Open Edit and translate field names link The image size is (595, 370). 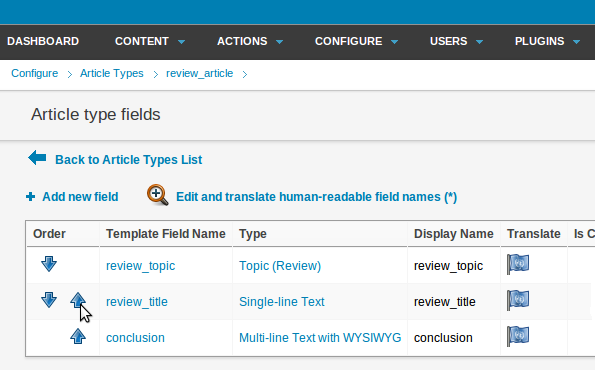click(316, 197)
